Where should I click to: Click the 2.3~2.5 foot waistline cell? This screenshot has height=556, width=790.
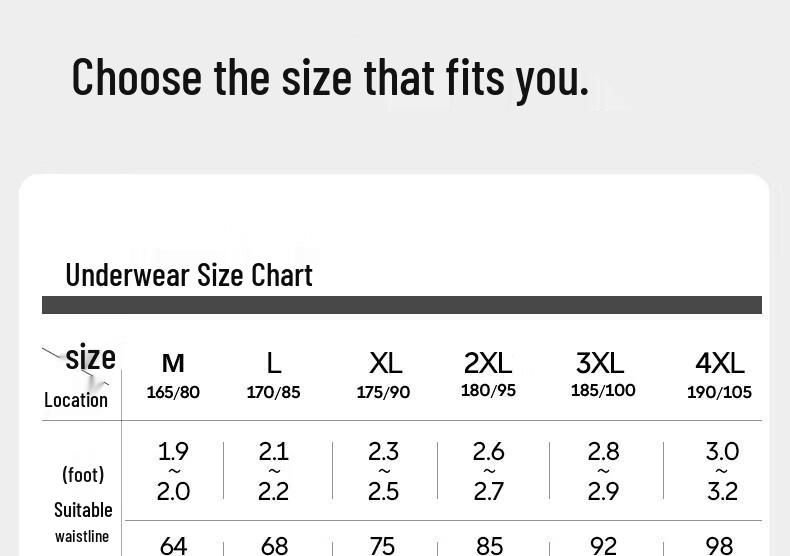pyautogui.click(x=383, y=471)
